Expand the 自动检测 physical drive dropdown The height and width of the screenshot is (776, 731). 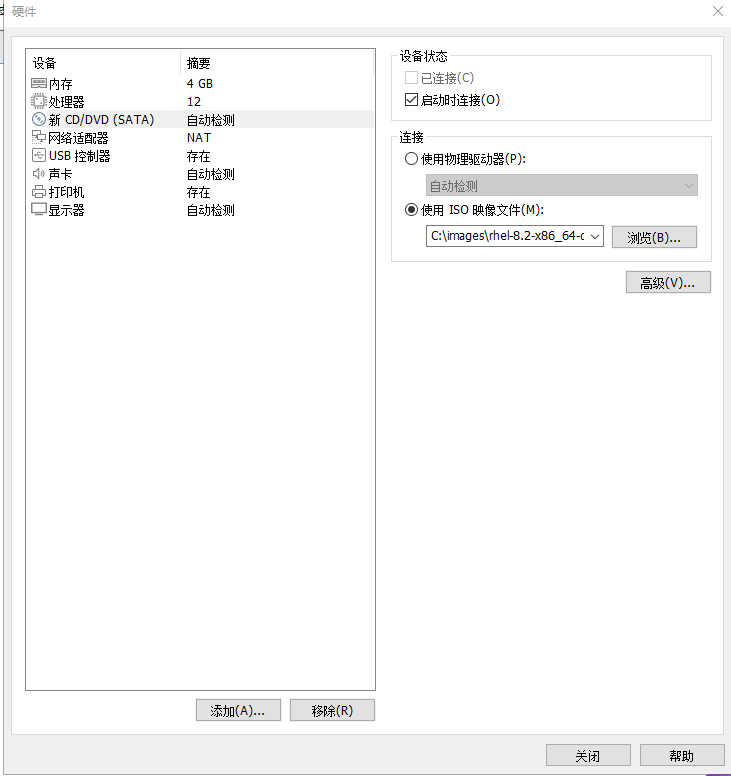click(562, 186)
